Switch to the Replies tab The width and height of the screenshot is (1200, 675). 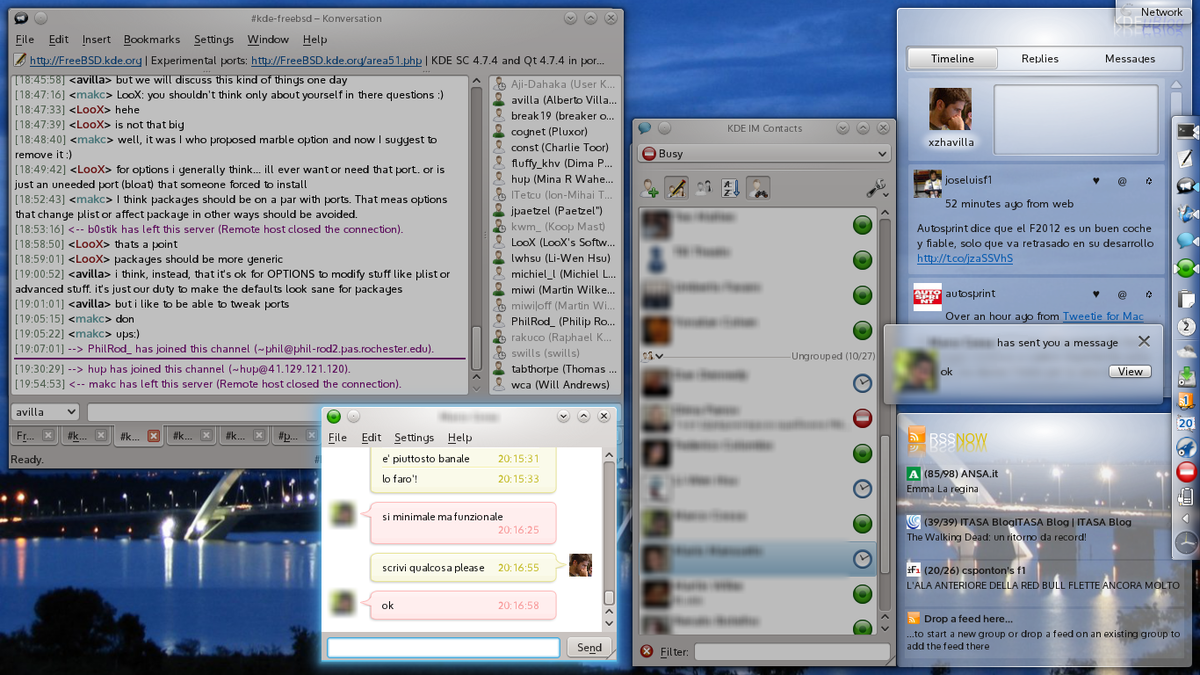pos(1040,59)
